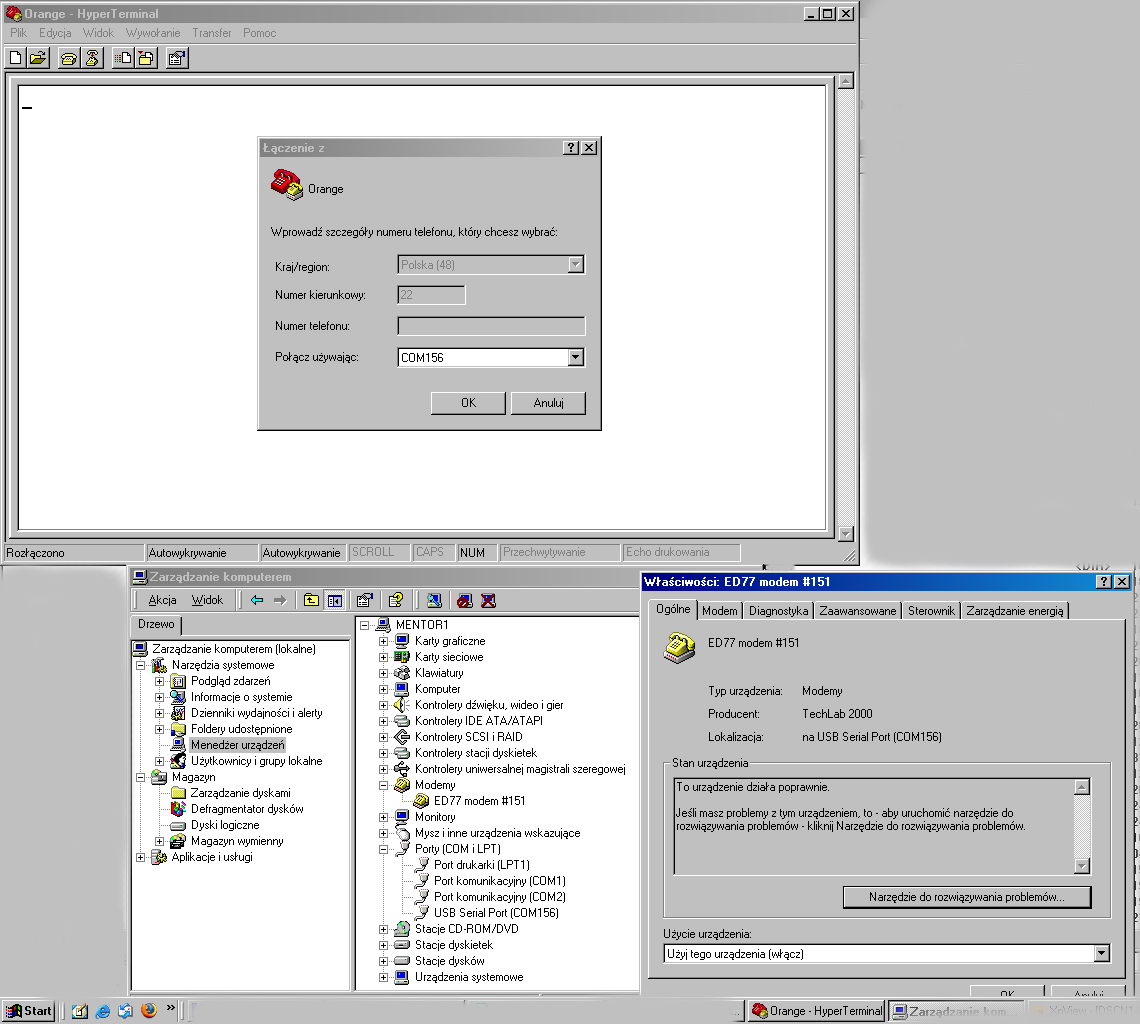1140x1024 pixels.
Task: Launch Firefox from quick launch bar
Action: pos(149,1010)
